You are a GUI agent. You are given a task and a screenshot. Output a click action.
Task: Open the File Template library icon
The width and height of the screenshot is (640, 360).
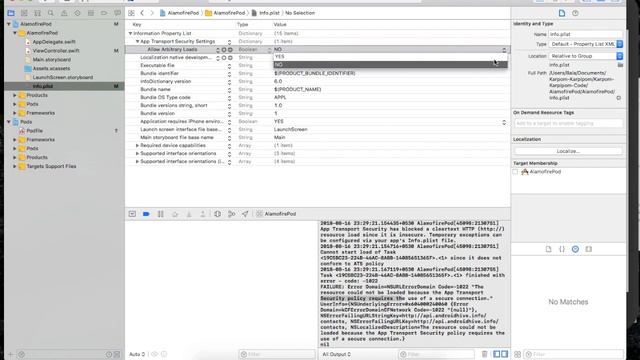pyautogui.click(x=548, y=249)
